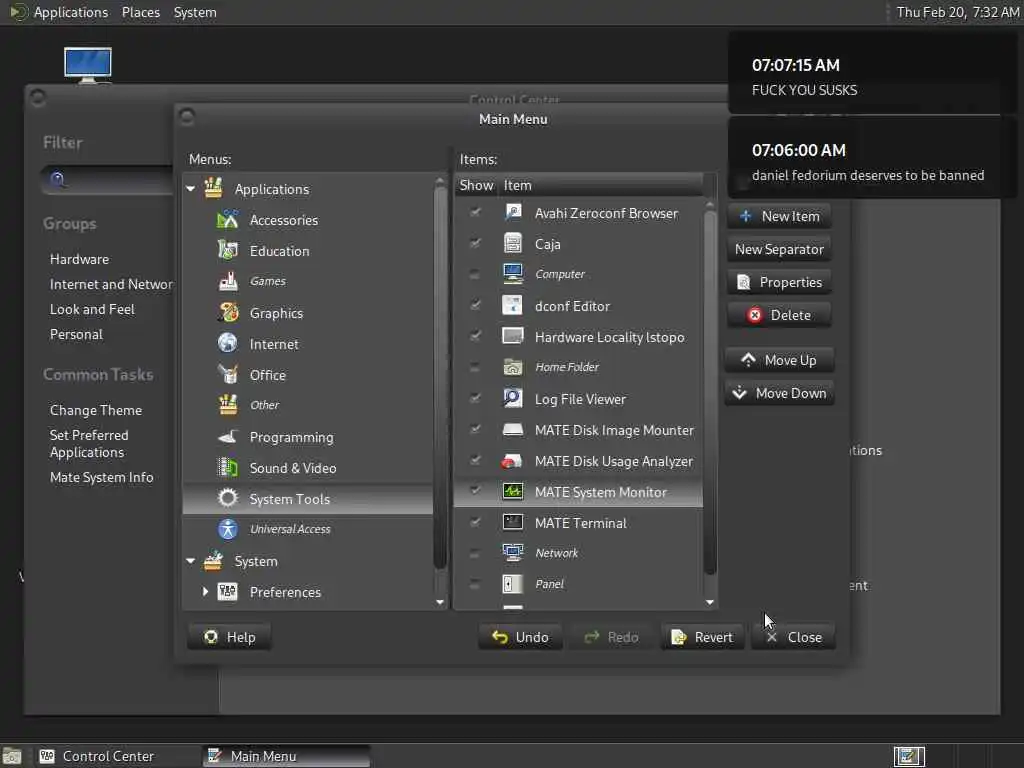Click the Revert button
1024x768 pixels.
click(702, 637)
